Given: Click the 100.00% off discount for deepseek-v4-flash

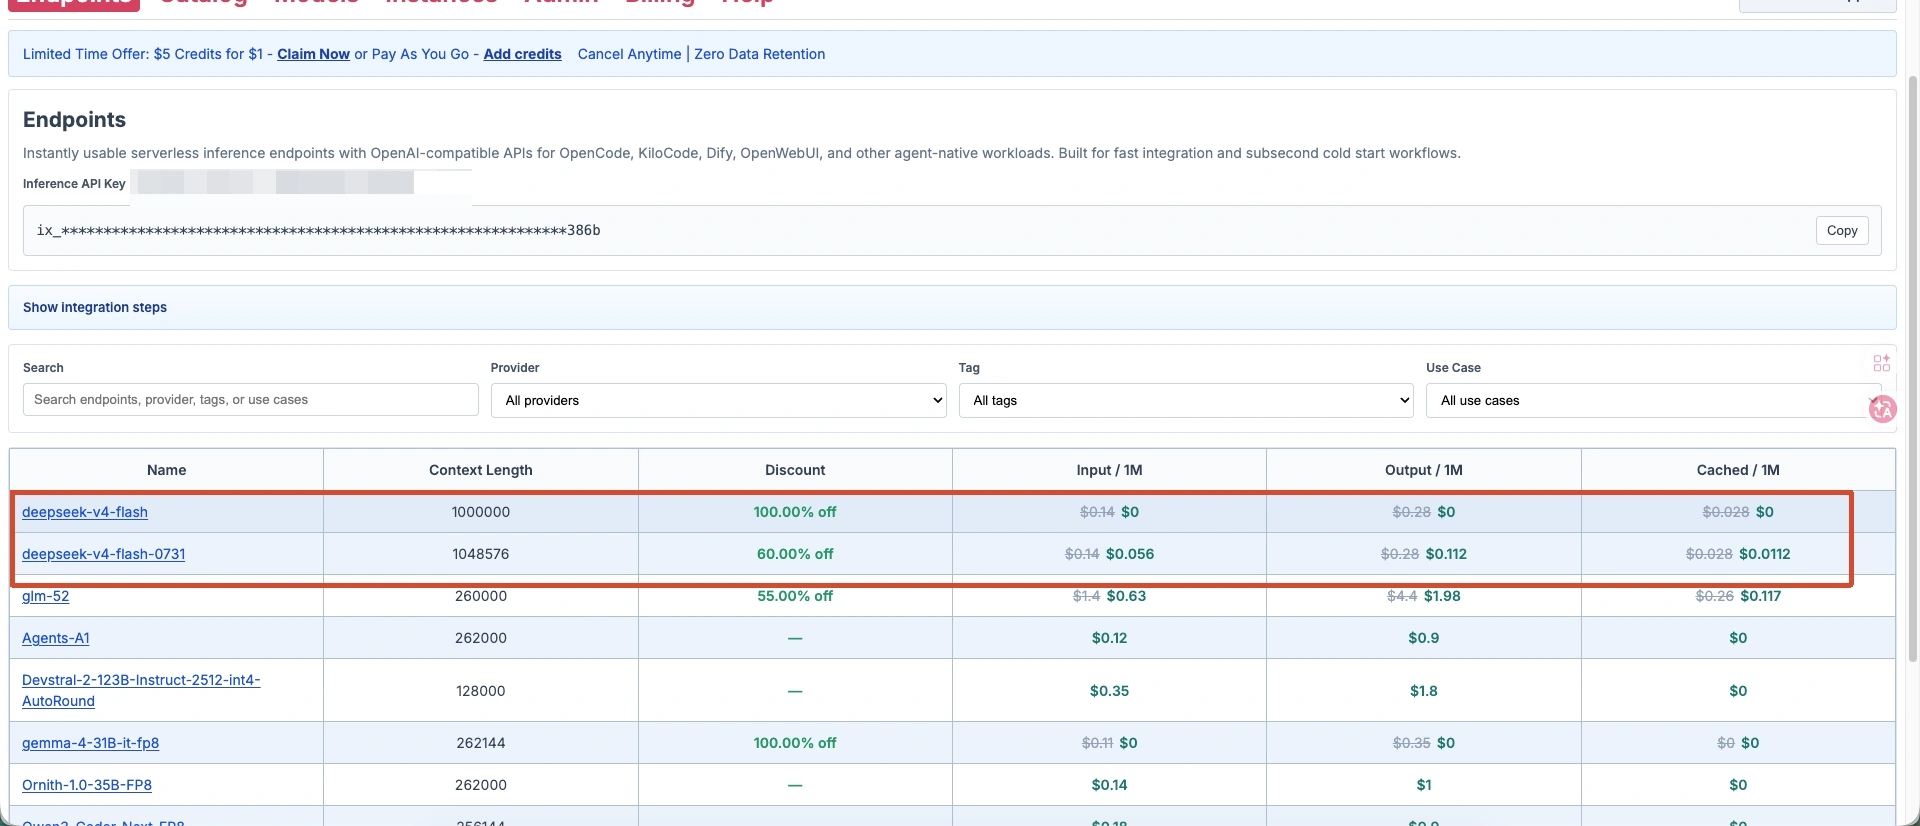Looking at the screenshot, I should [x=795, y=512].
